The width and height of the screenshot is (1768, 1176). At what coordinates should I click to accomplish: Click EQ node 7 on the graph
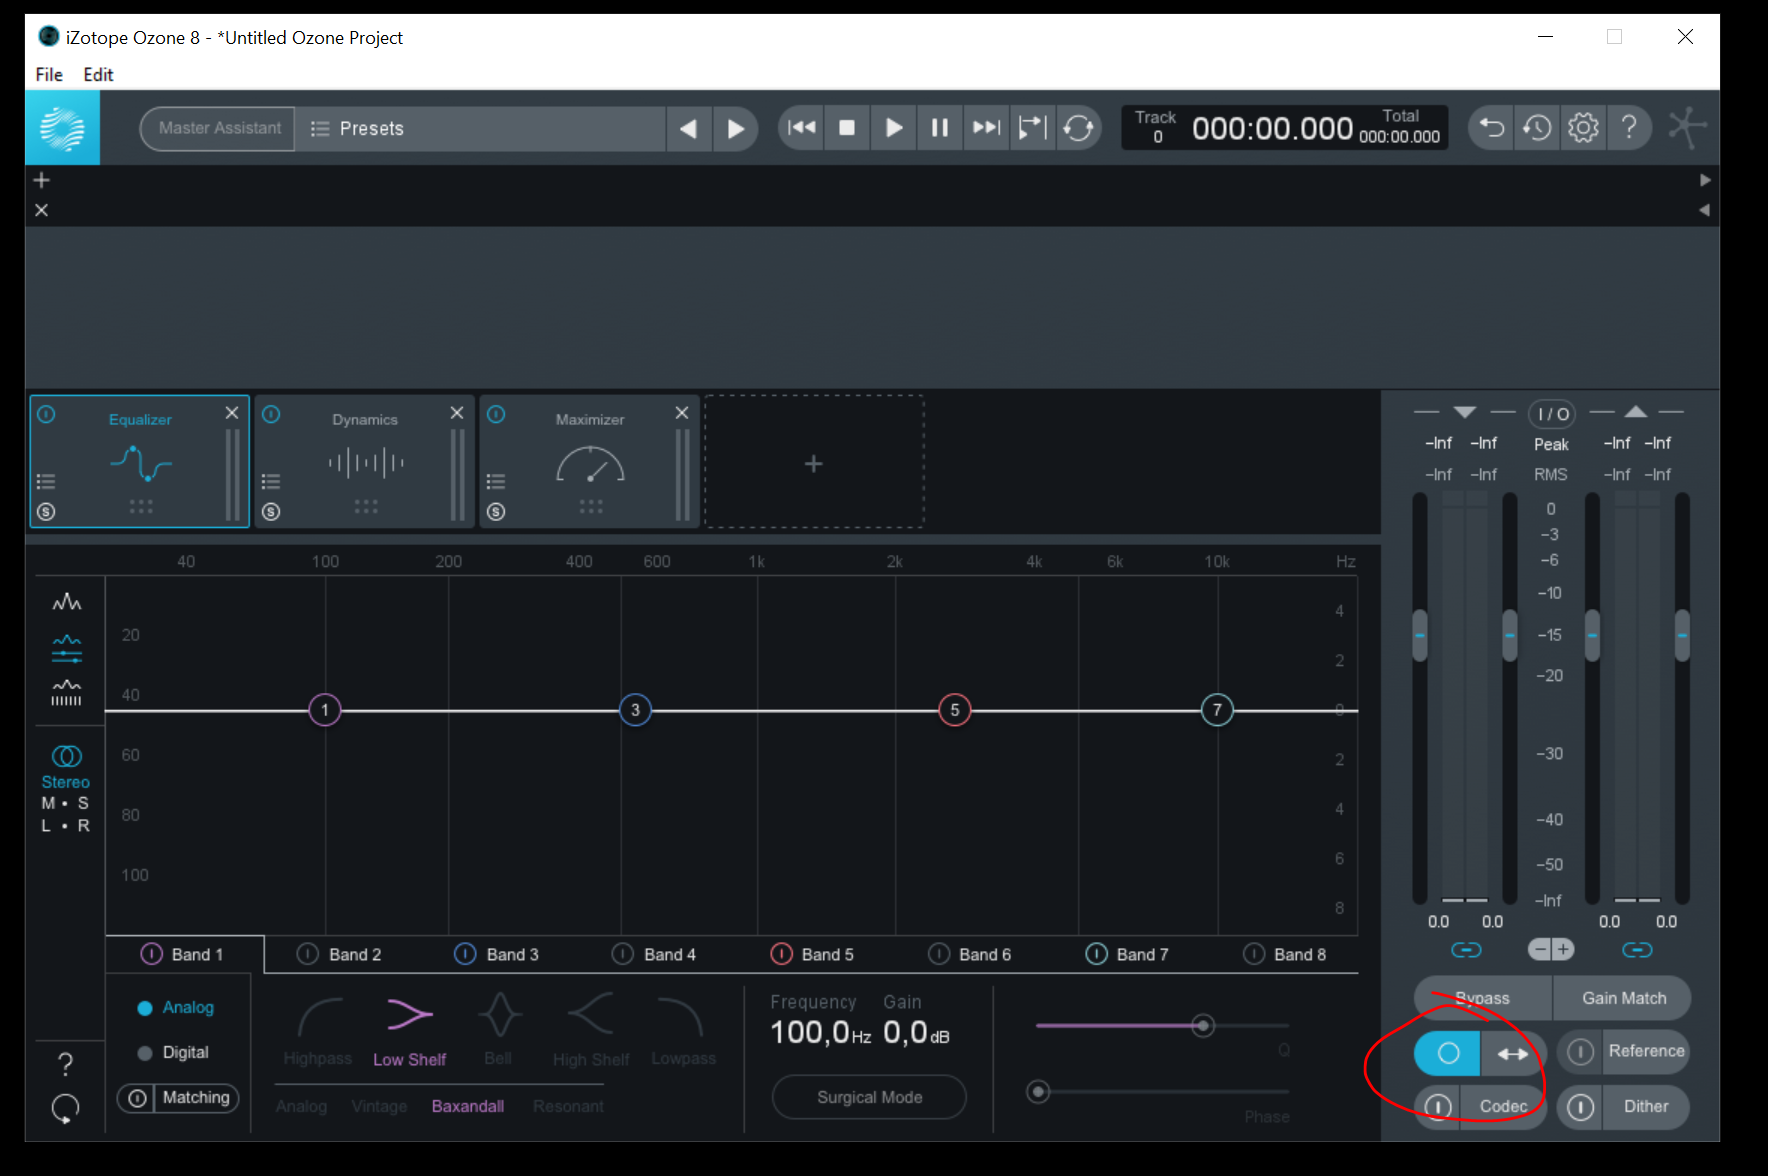tap(1217, 710)
